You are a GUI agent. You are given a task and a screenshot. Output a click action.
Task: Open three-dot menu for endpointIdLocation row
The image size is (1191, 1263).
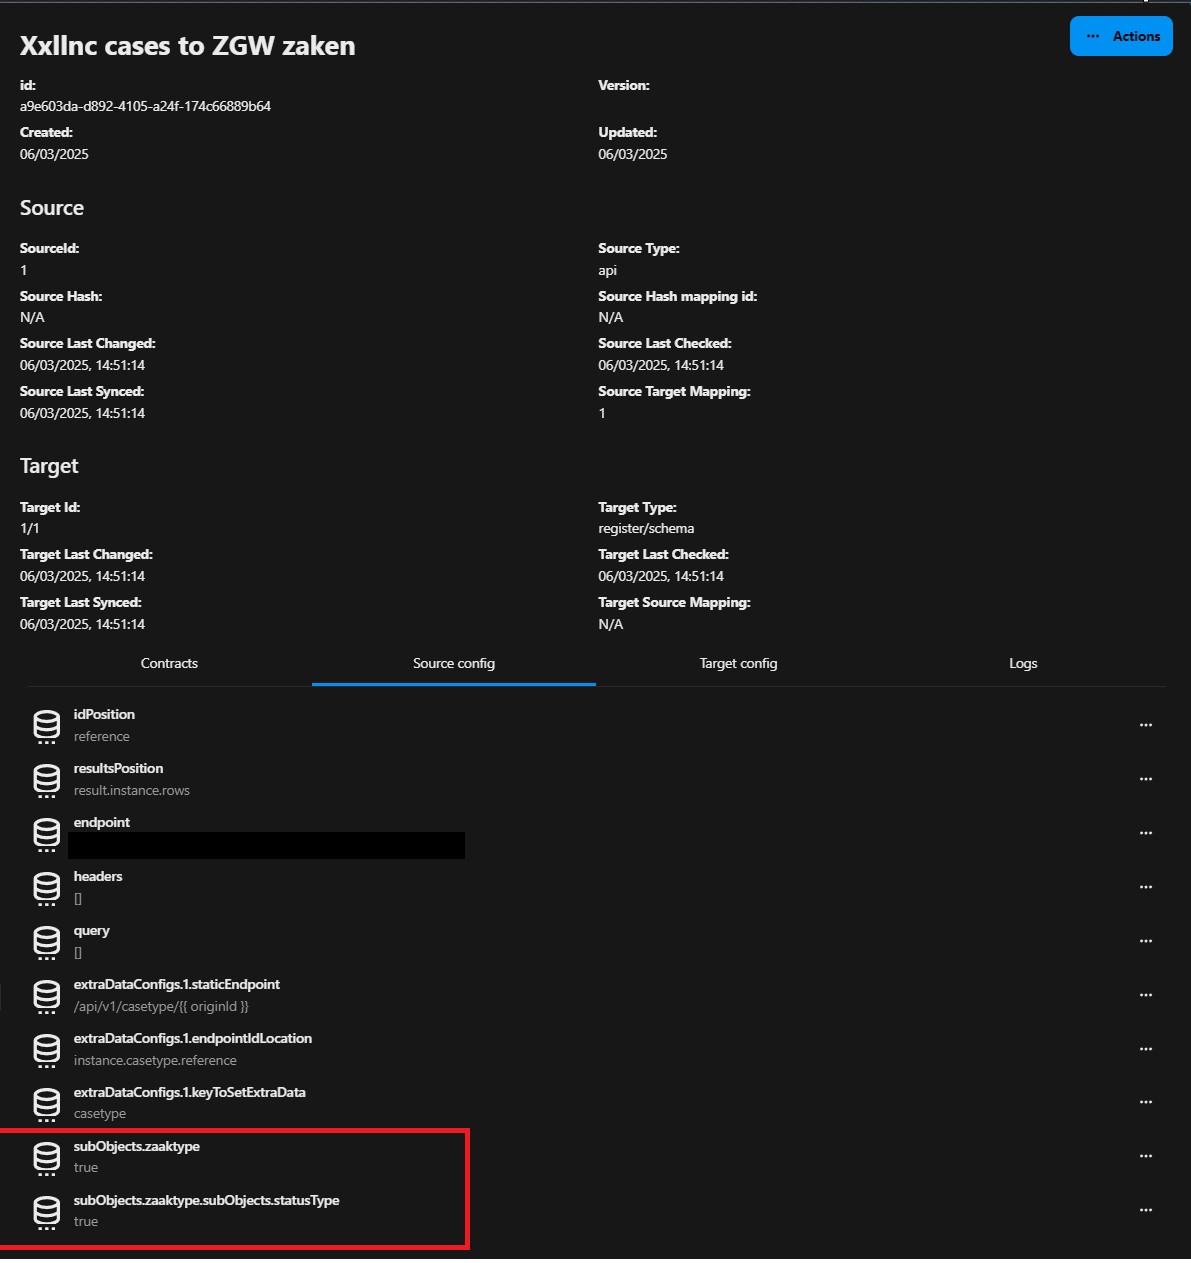pos(1146,1049)
